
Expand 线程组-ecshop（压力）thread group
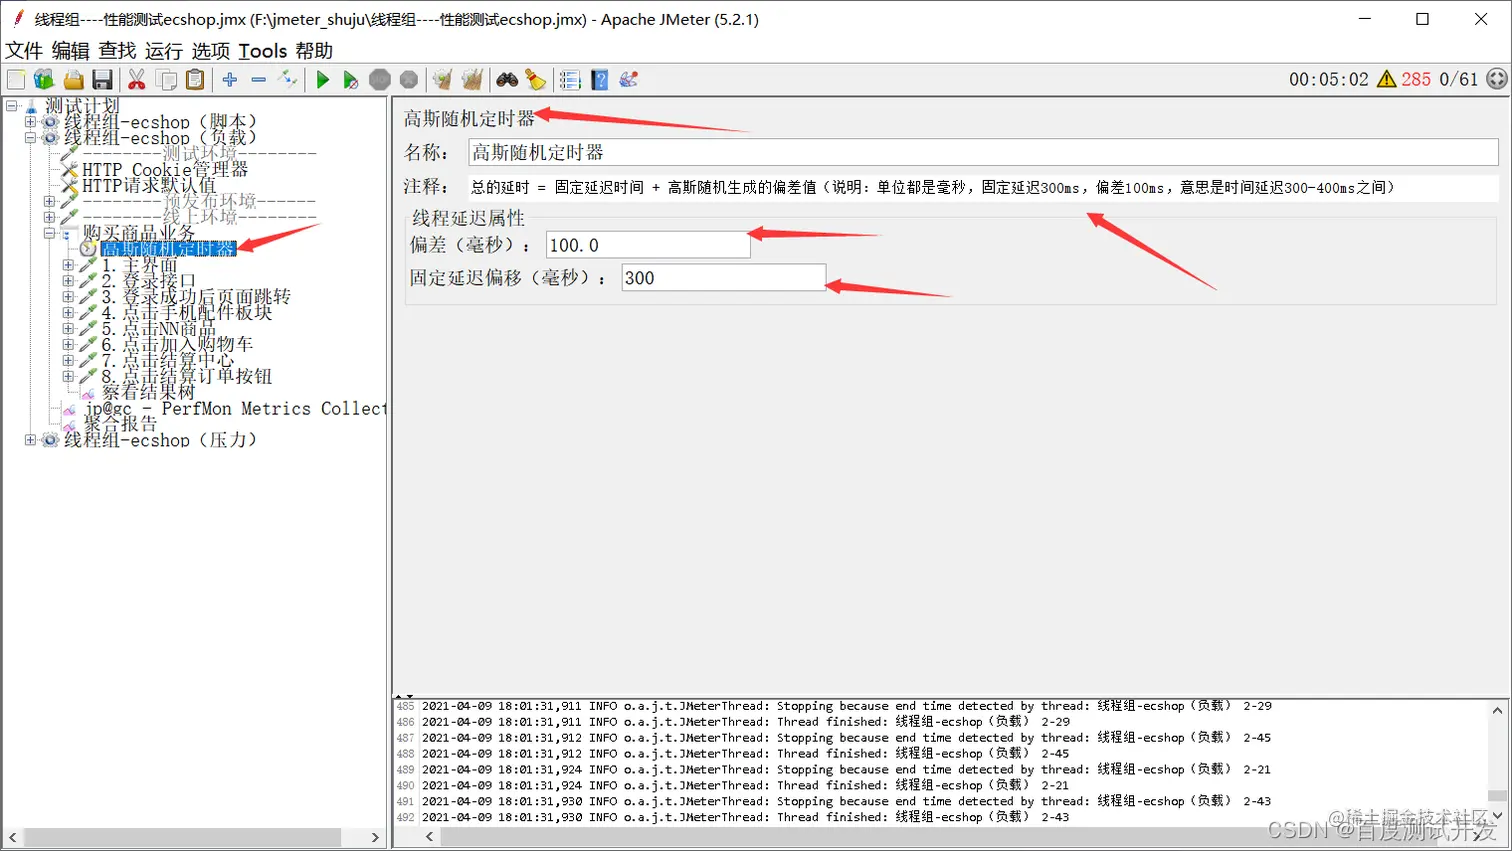[30, 440]
